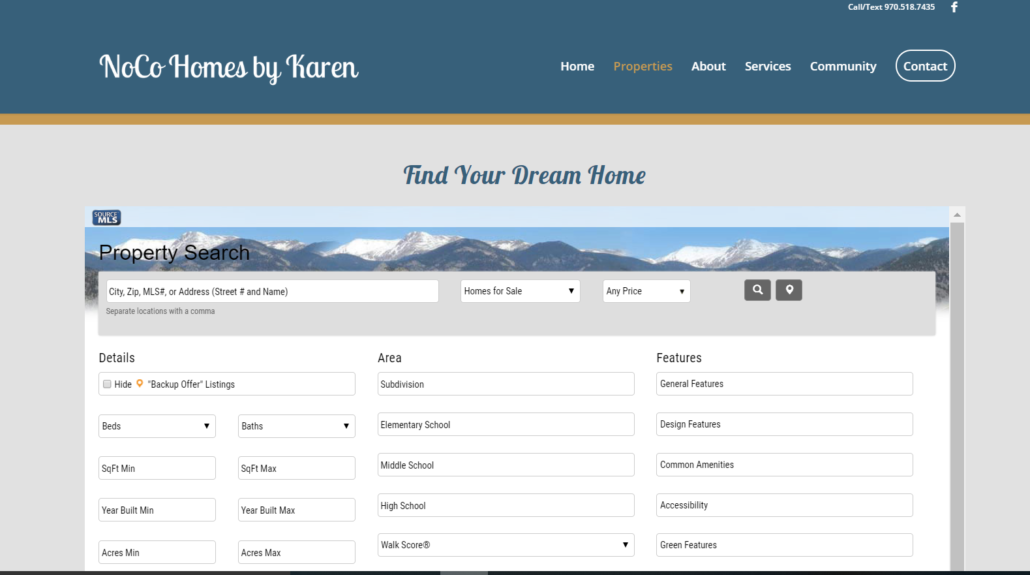1030x575 pixels.
Task: Click the Call/Text 970.518.7435 number
Action: pyautogui.click(x=891, y=7)
